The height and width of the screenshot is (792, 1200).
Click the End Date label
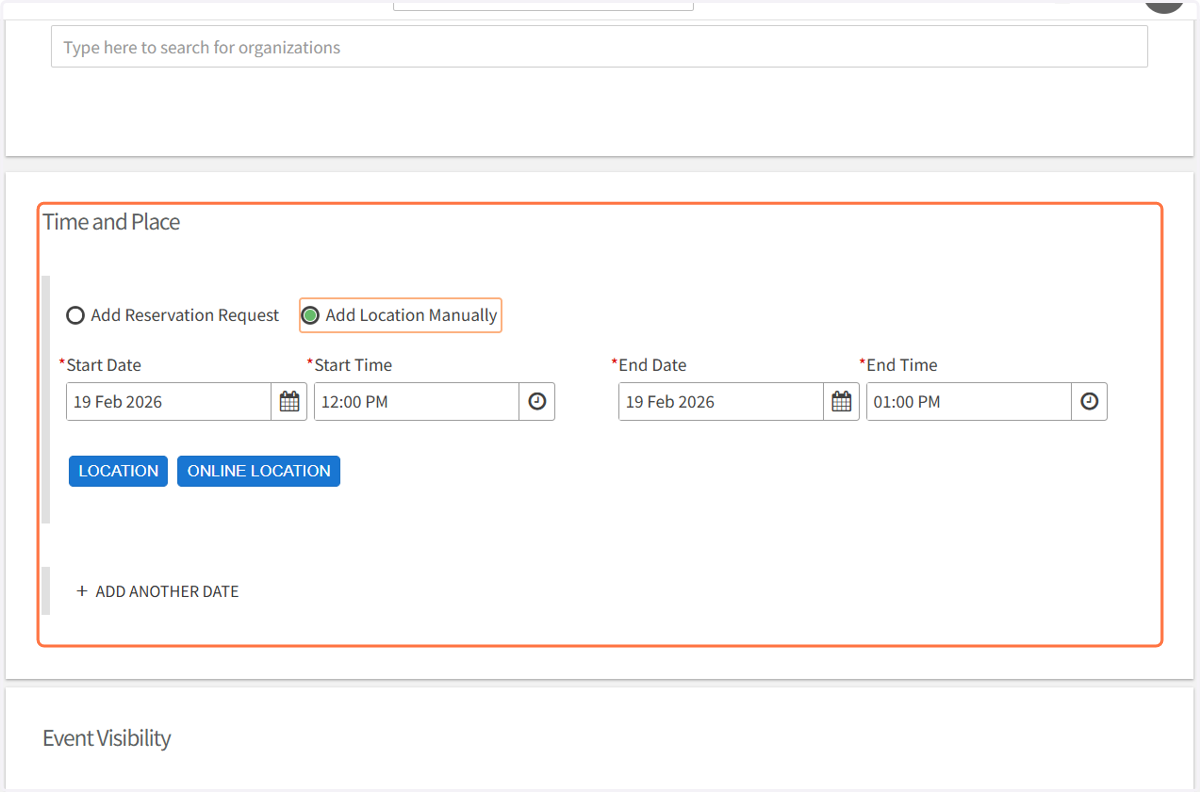(653, 365)
